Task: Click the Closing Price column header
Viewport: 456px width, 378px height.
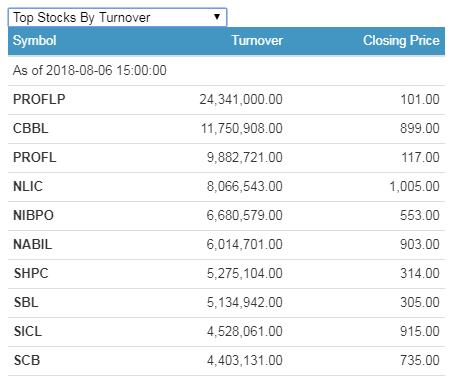Action: (401, 41)
